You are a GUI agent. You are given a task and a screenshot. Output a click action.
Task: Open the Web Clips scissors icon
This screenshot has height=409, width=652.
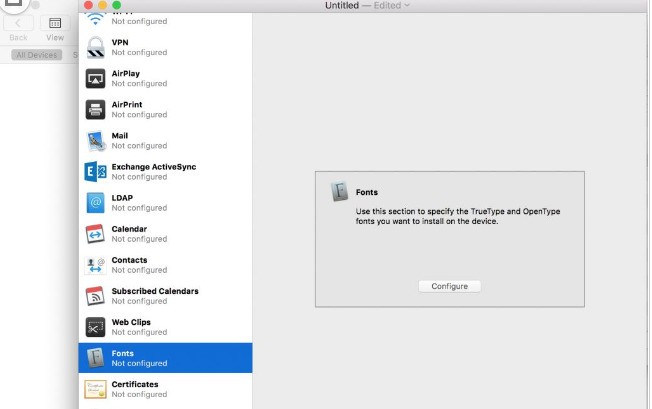(96, 327)
